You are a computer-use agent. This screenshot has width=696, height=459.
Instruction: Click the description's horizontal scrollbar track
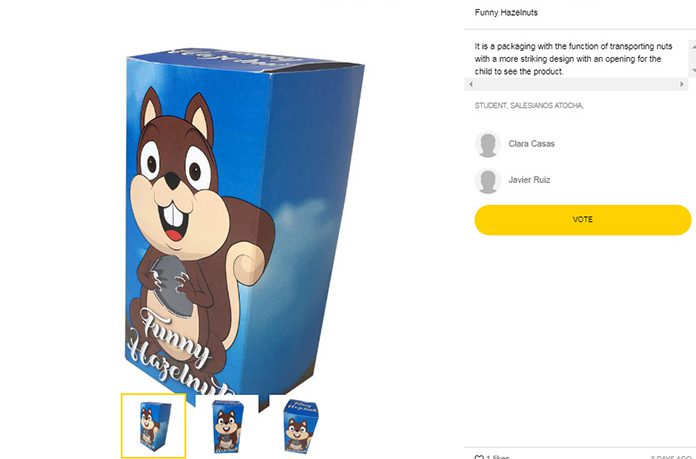576,84
